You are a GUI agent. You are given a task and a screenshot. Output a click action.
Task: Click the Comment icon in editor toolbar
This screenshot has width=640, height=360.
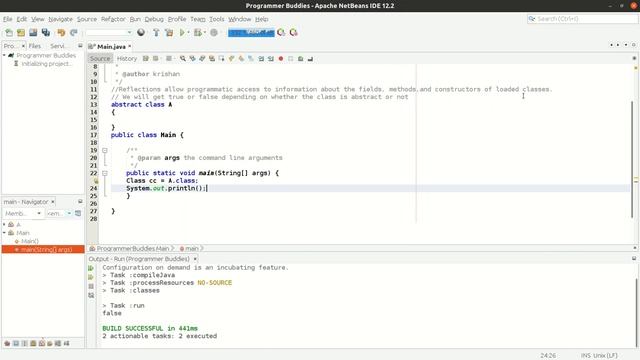tap(300, 59)
